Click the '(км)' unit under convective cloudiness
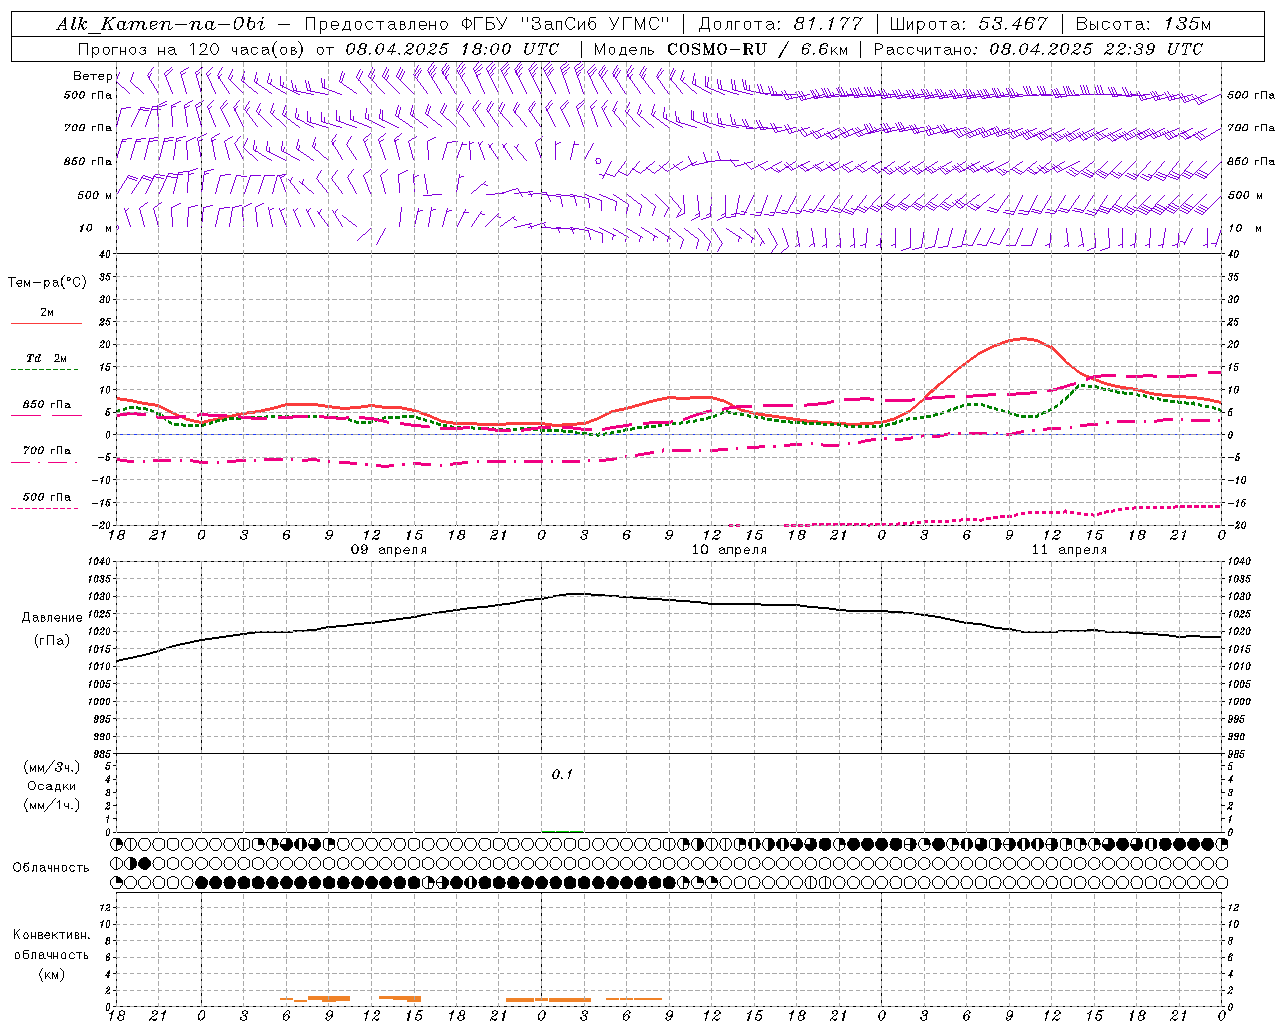Image resolution: width=1280 pixels, height=1024 pixels. pyautogui.click(x=52, y=974)
